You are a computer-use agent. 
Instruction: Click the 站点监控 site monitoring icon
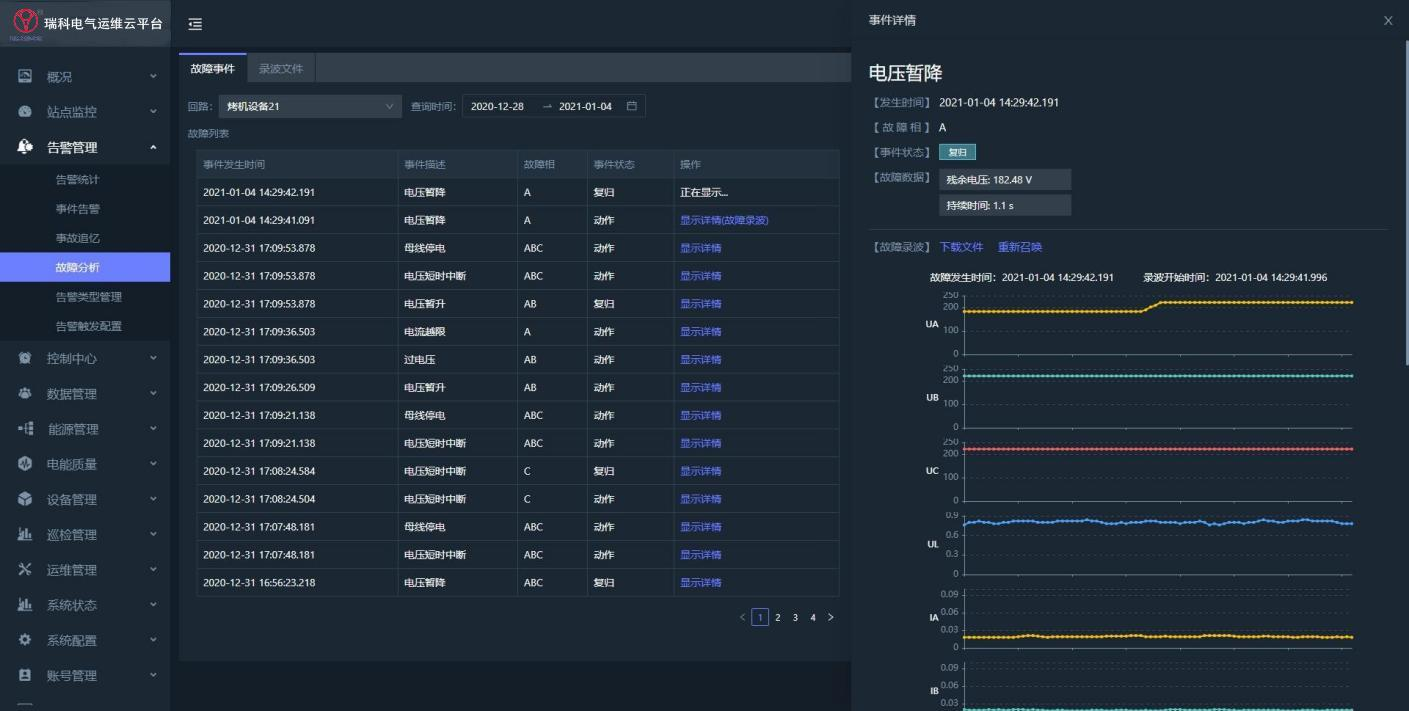[25, 112]
